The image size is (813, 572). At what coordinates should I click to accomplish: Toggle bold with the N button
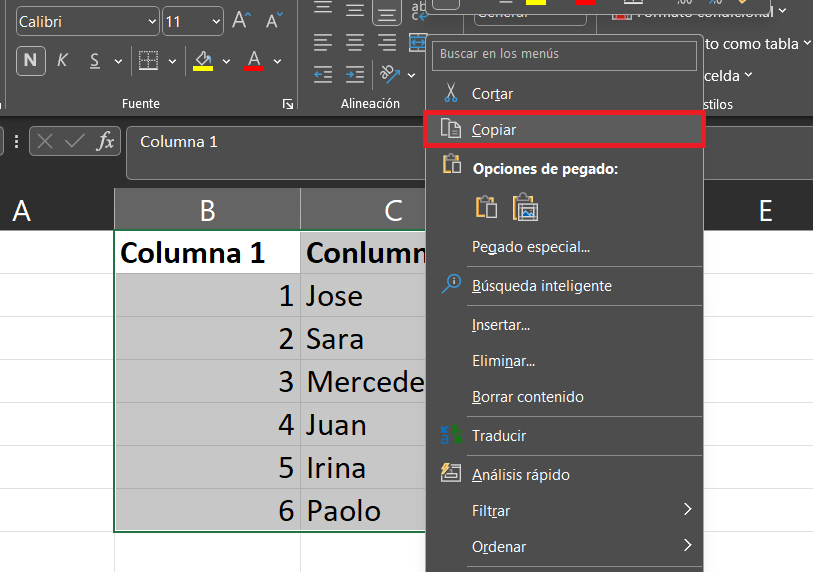click(x=31, y=61)
